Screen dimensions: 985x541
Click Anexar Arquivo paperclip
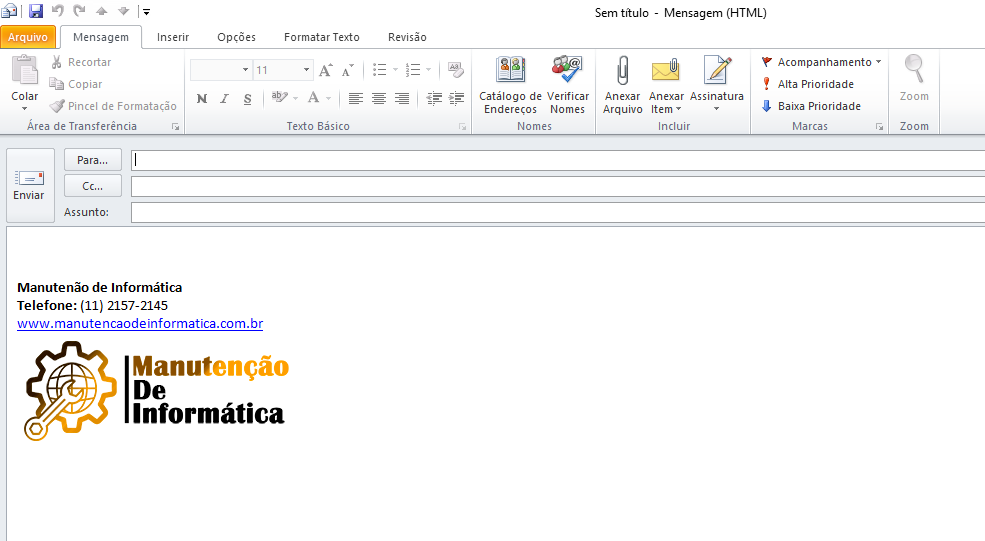click(x=623, y=85)
